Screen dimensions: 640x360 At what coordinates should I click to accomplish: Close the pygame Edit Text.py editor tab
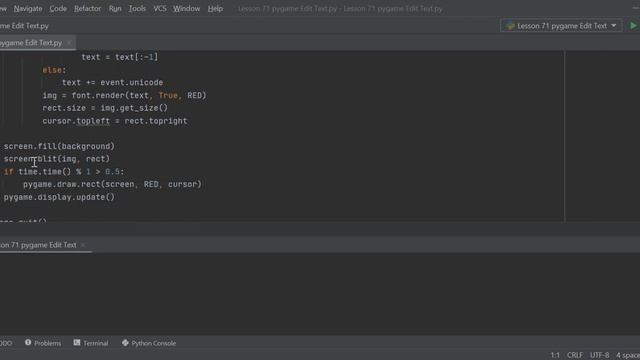(x=69, y=43)
